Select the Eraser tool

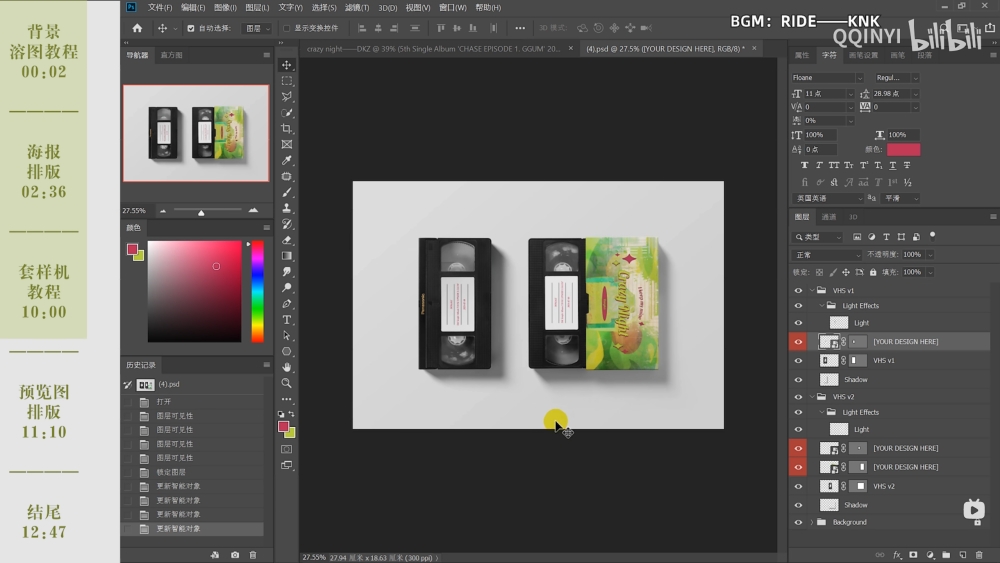coord(287,240)
